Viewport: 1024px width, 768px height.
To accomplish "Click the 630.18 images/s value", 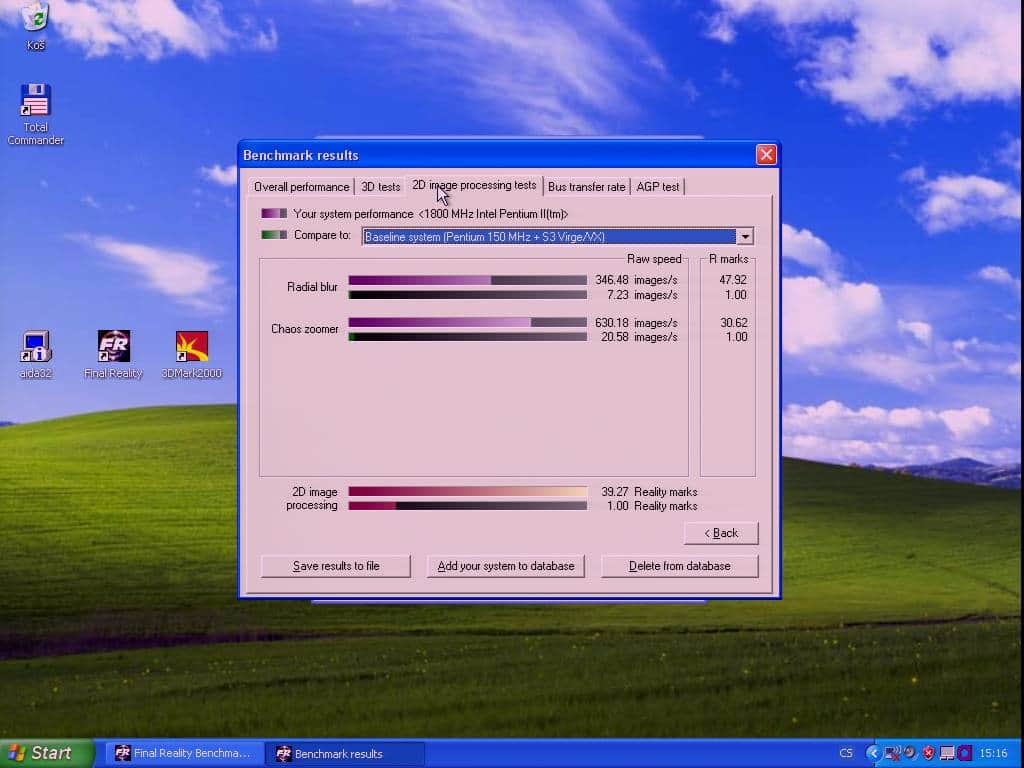I will click(x=636, y=323).
